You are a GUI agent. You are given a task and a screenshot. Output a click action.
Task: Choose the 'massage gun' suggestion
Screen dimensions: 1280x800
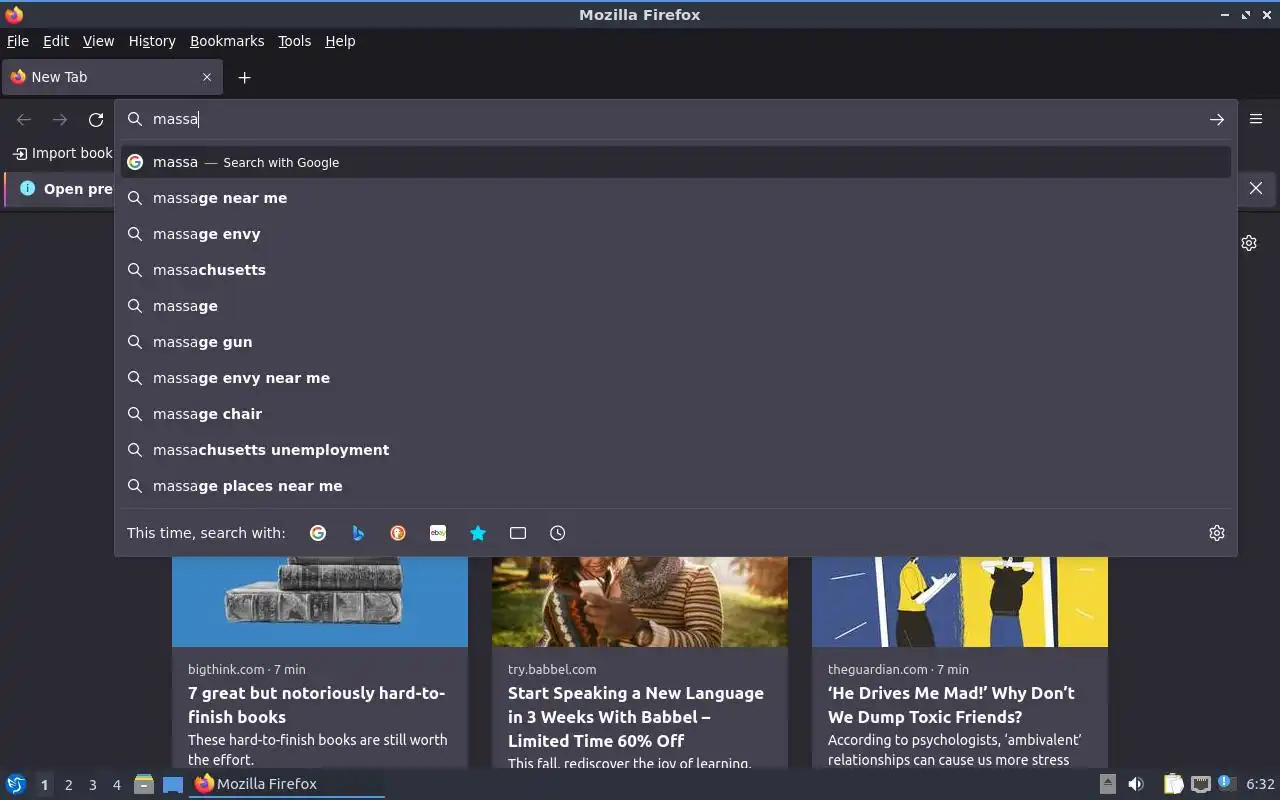tap(675, 342)
